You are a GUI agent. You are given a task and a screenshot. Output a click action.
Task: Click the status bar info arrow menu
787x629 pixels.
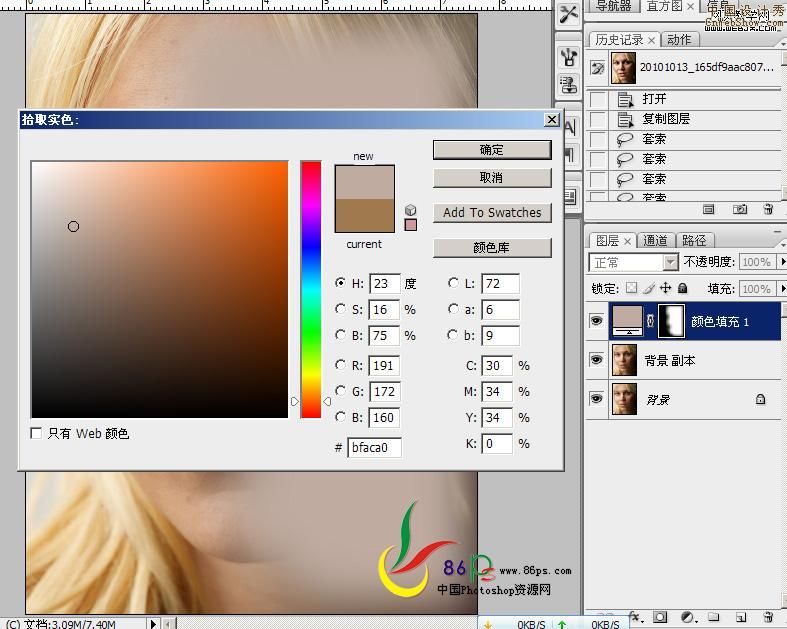click(154, 623)
